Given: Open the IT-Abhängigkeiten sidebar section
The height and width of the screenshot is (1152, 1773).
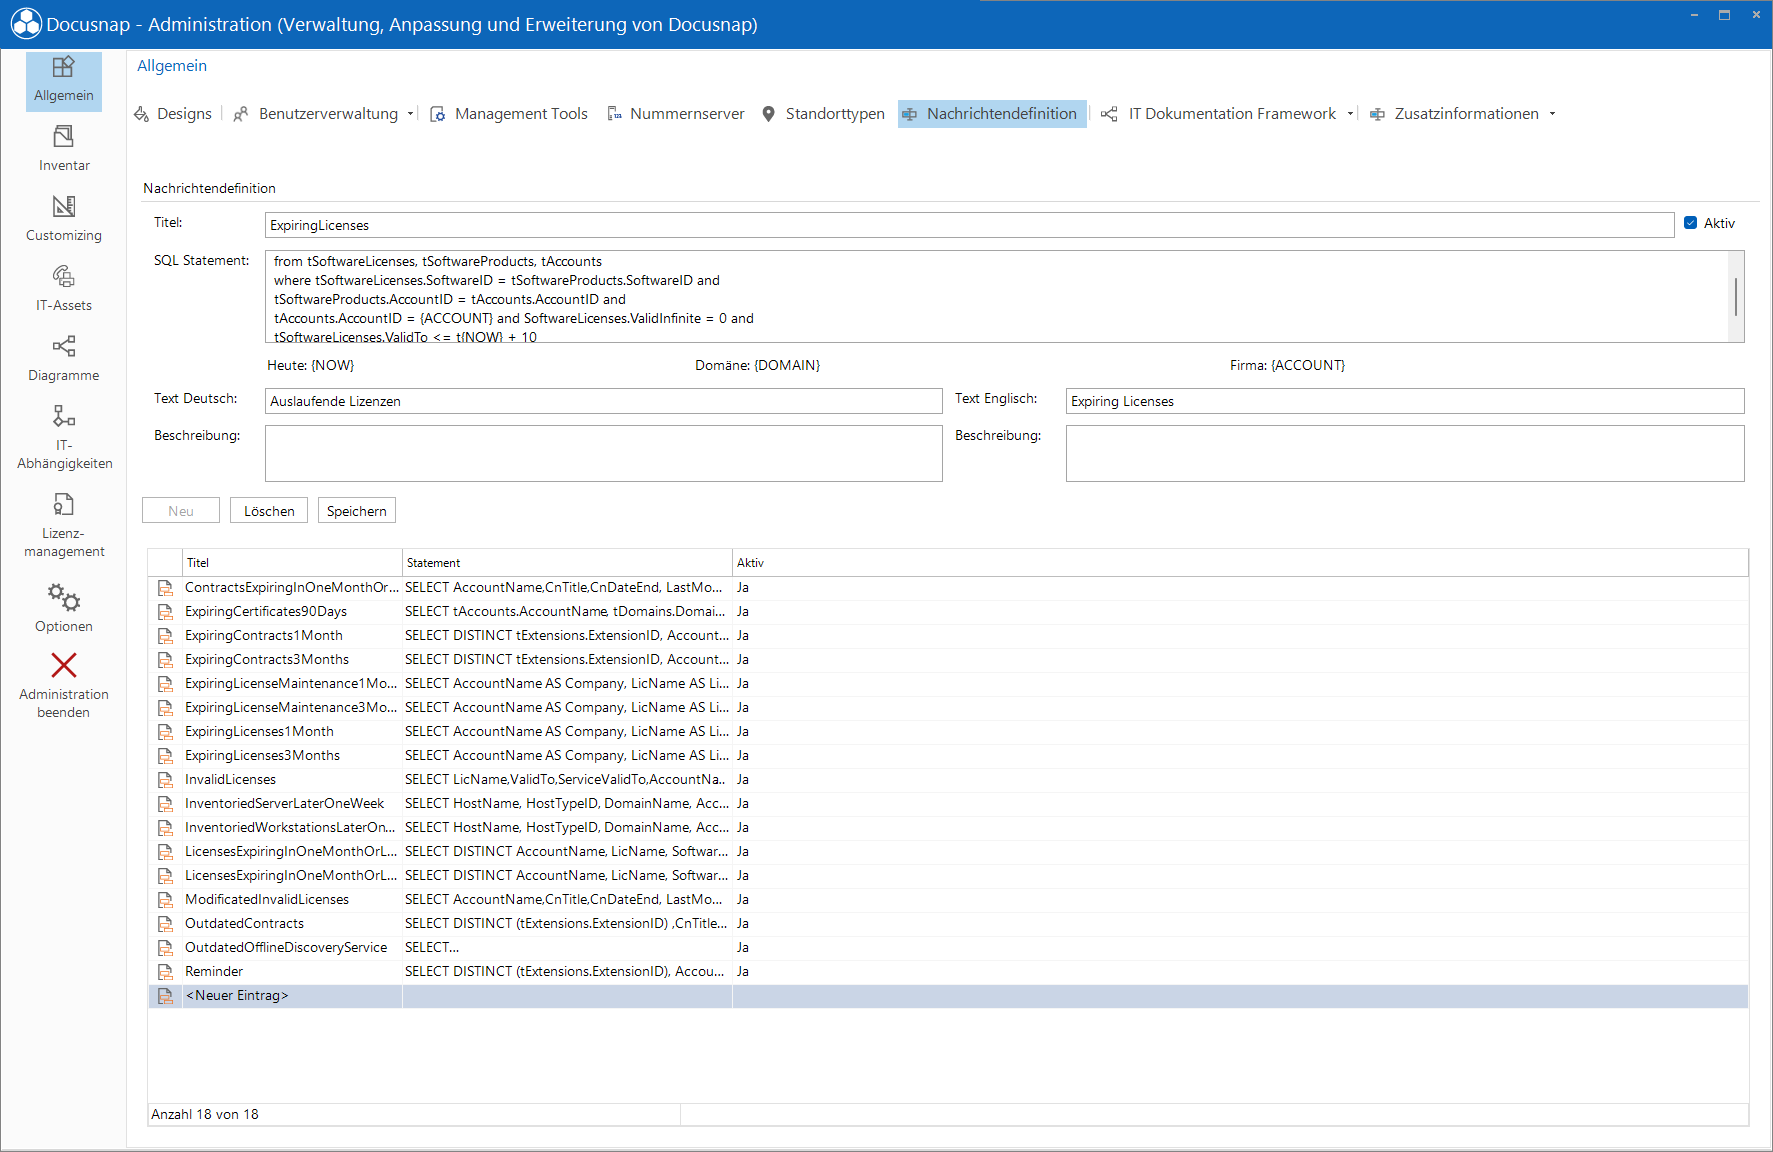Looking at the screenshot, I should pyautogui.click(x=64, y=437).
